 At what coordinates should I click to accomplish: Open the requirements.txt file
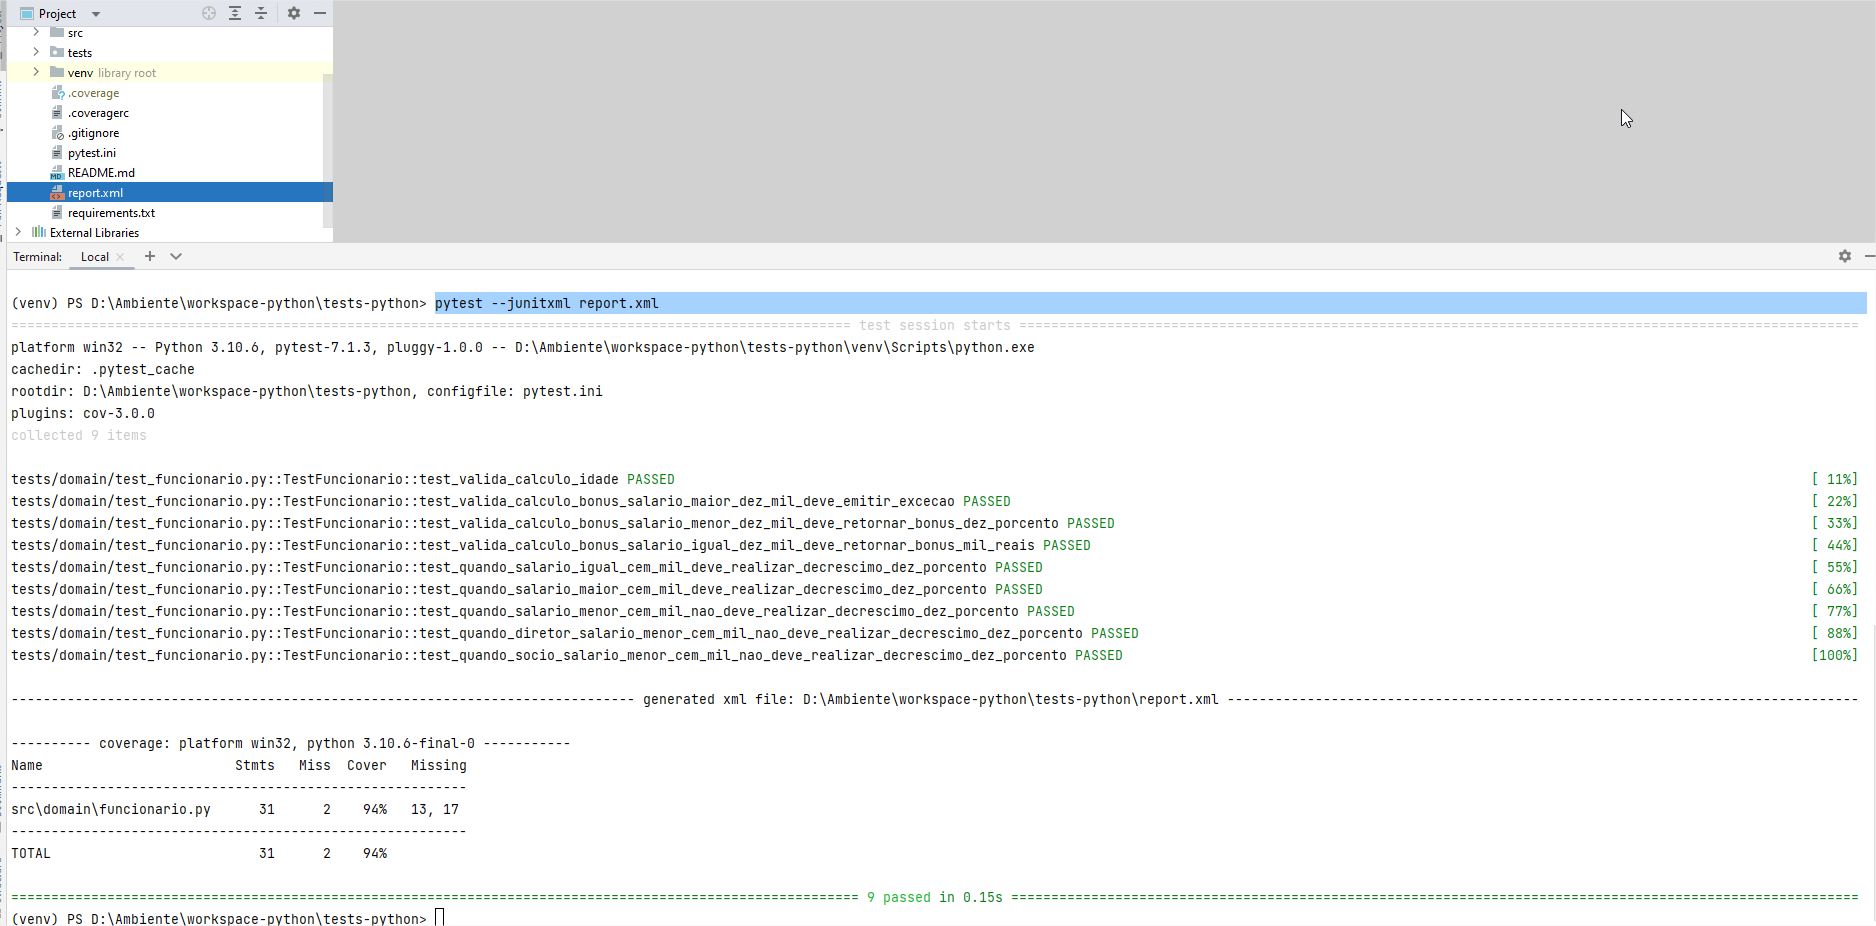coord(111,212)
